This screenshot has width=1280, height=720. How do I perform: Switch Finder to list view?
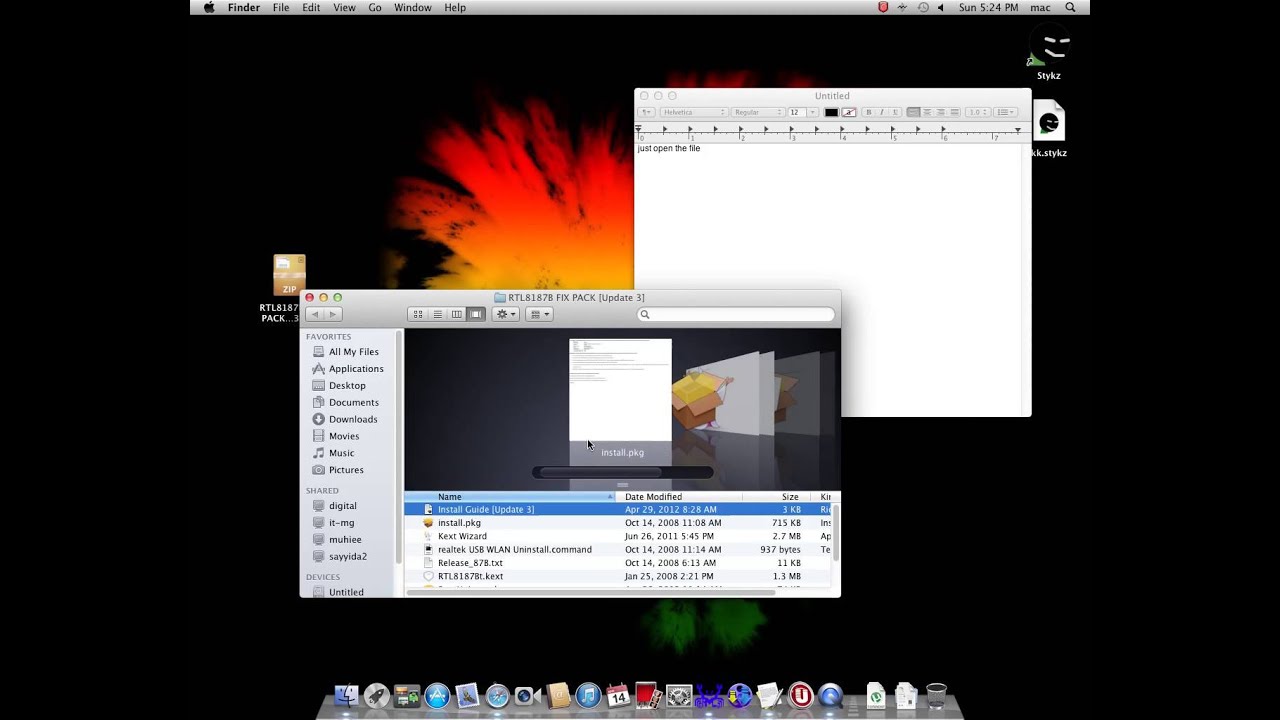tap(437, 314)
